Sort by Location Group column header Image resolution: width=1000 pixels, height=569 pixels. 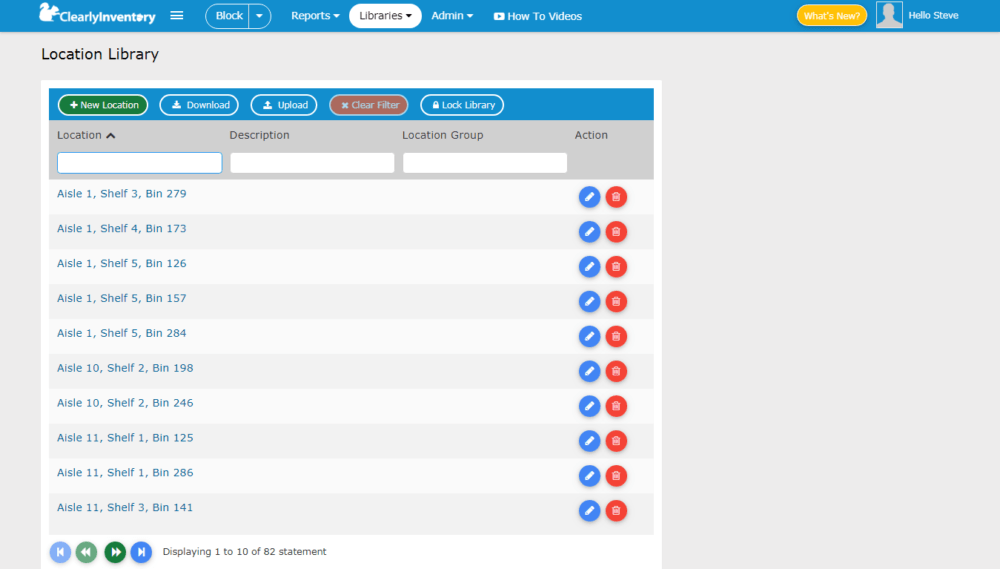(x=443, y=135)
